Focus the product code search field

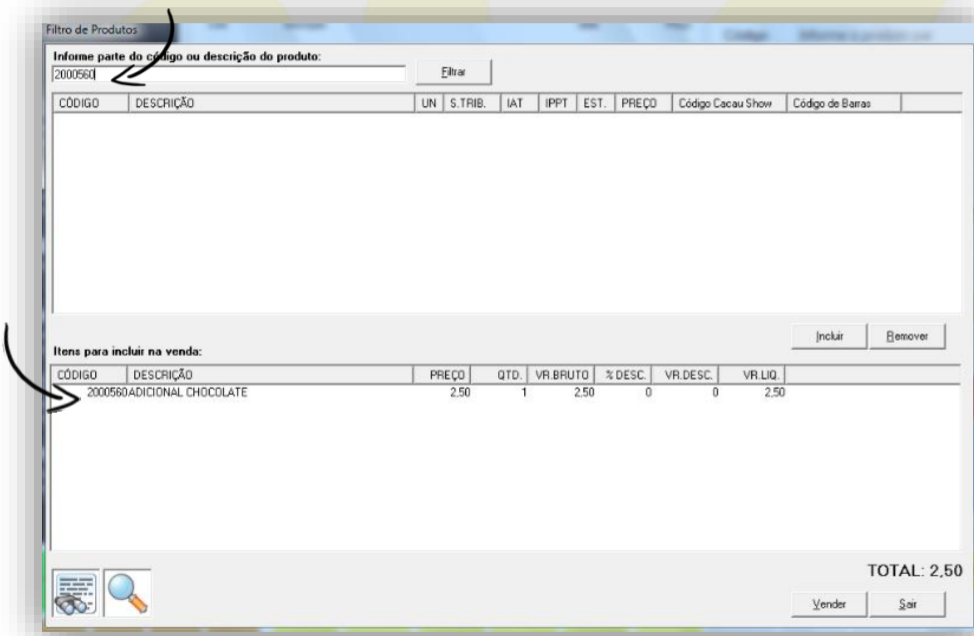coord(229,75)
